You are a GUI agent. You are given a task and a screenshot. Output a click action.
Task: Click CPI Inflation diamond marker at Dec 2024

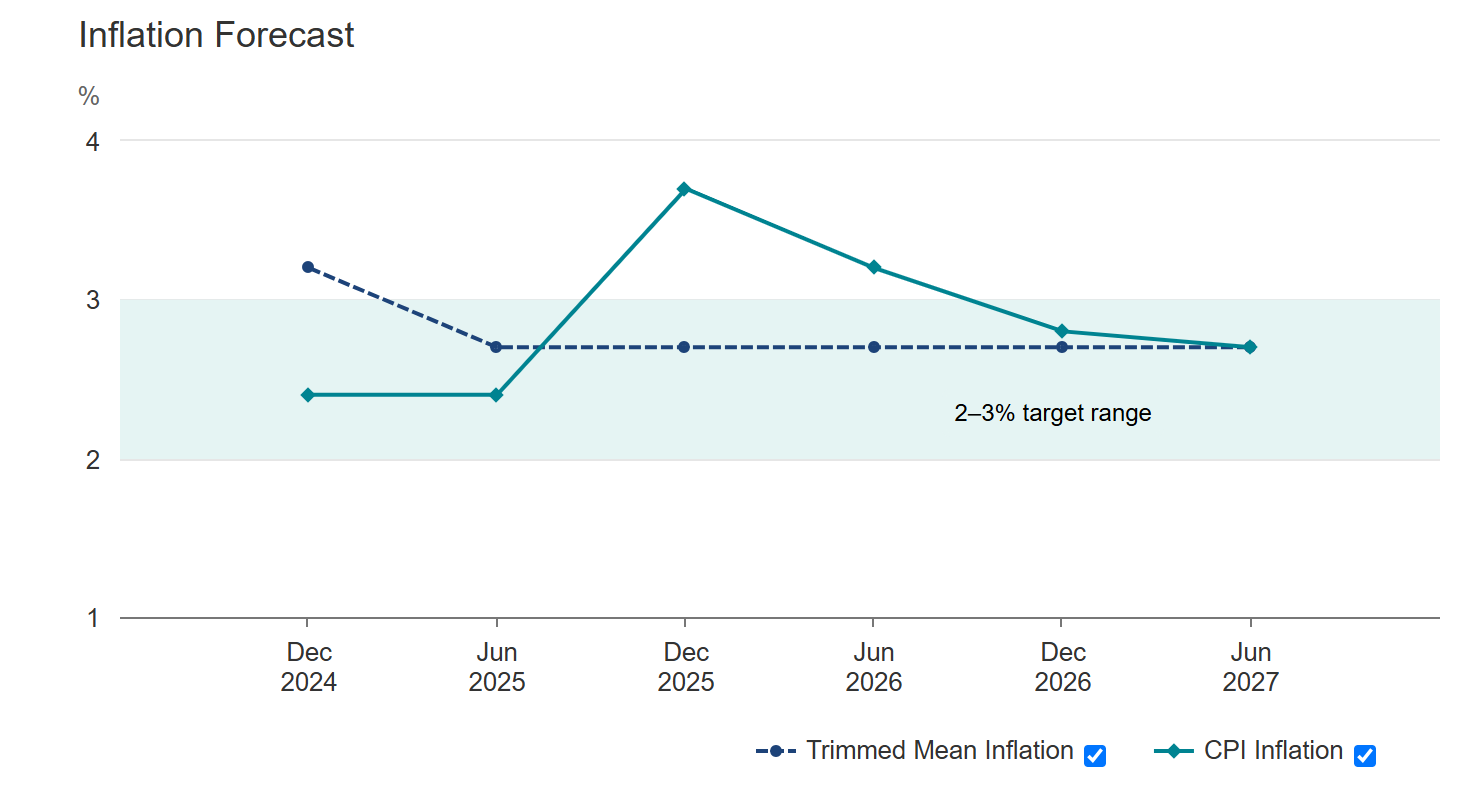(x=308, y=395)
